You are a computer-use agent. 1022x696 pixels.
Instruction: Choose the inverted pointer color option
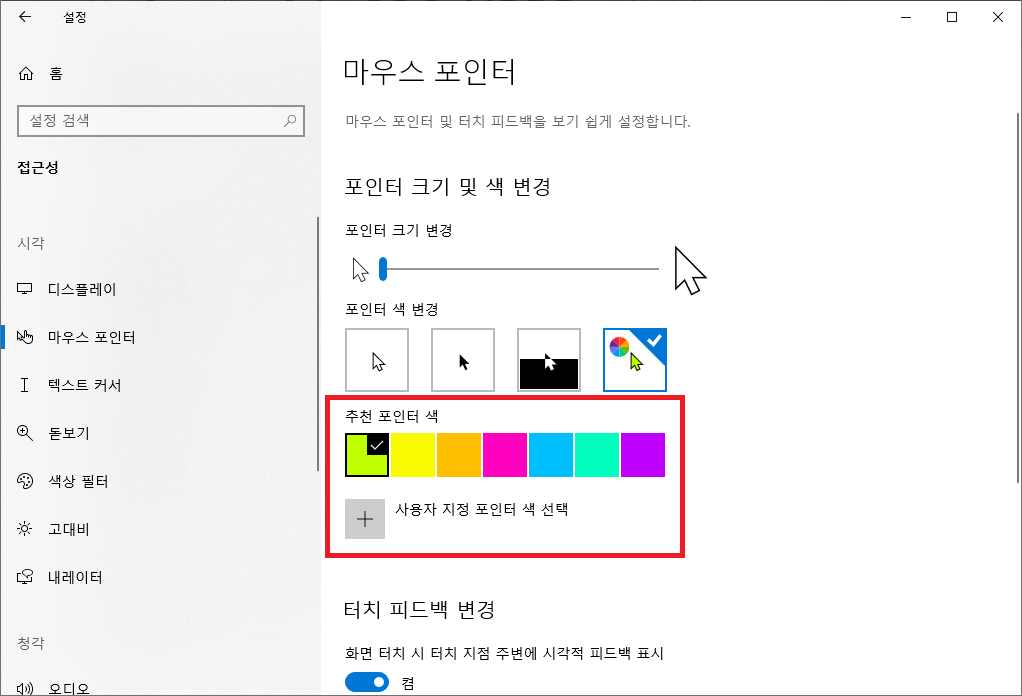[549, 360]
